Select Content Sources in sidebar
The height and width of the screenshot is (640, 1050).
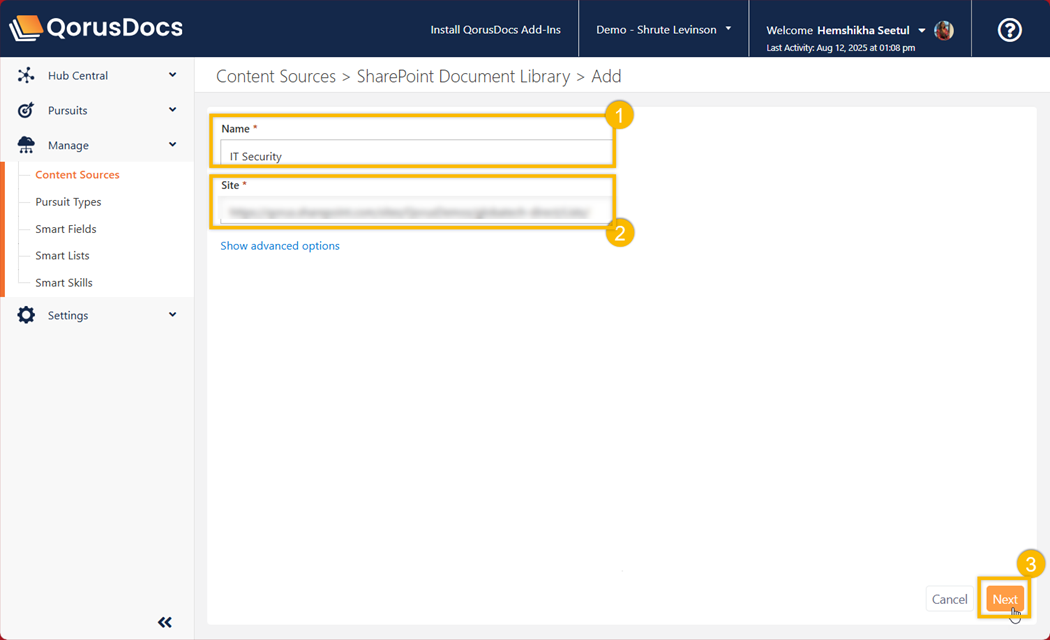coord(77,175)
